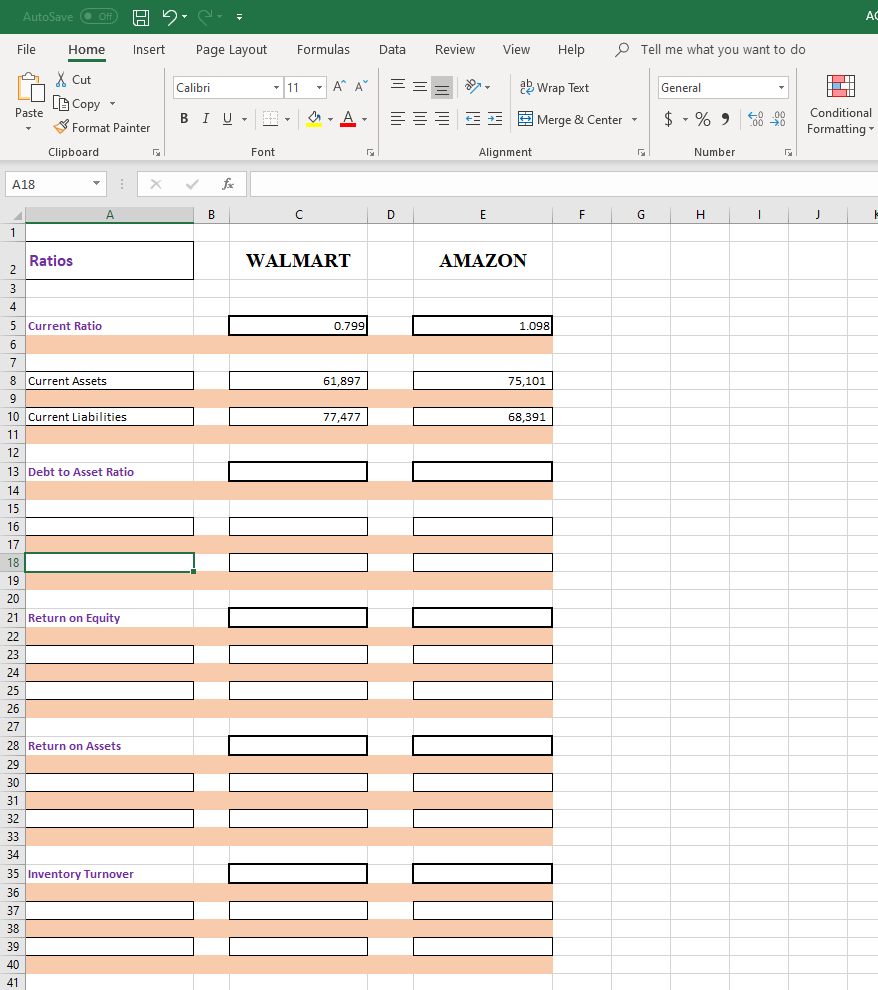Image resolution: width=878 pixels, height=990 pixels.
Task: Open the Calibri font name dropdown
Action: 276,87
